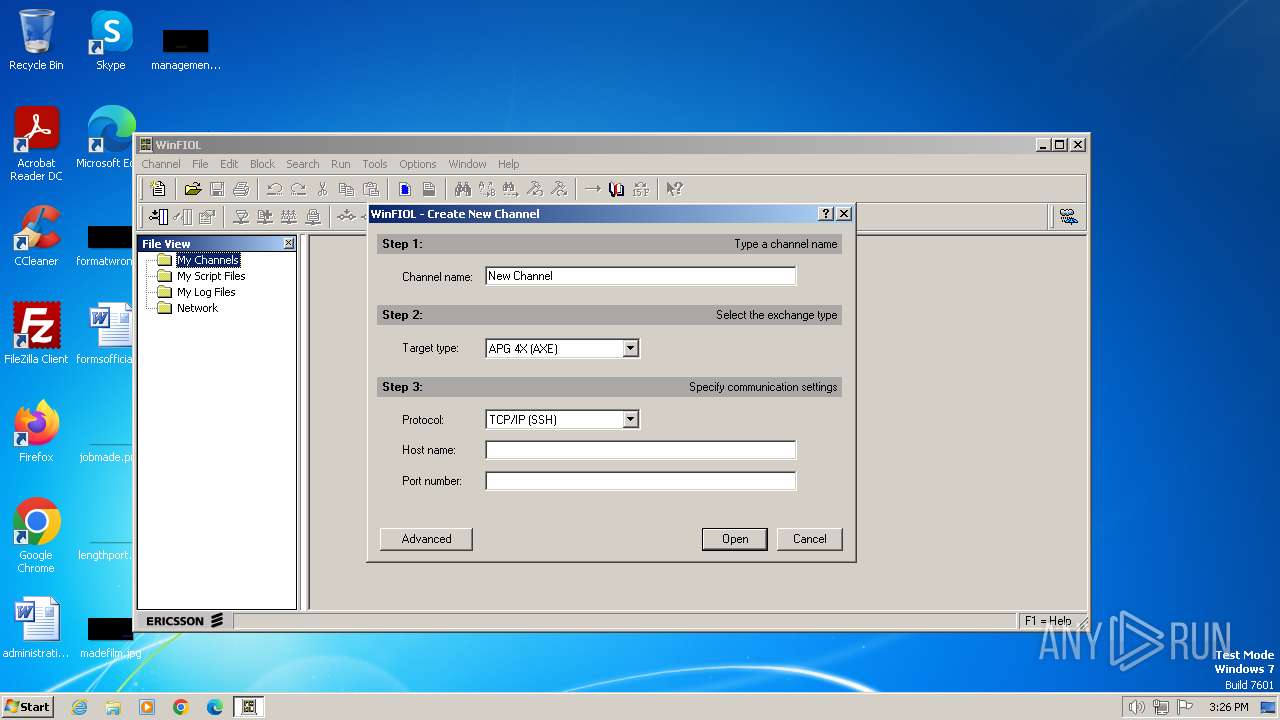Screen dimensions: 1280x720
Task: Click the Open button in dialog
Action: pyautogui.click(x=735, y=539)
